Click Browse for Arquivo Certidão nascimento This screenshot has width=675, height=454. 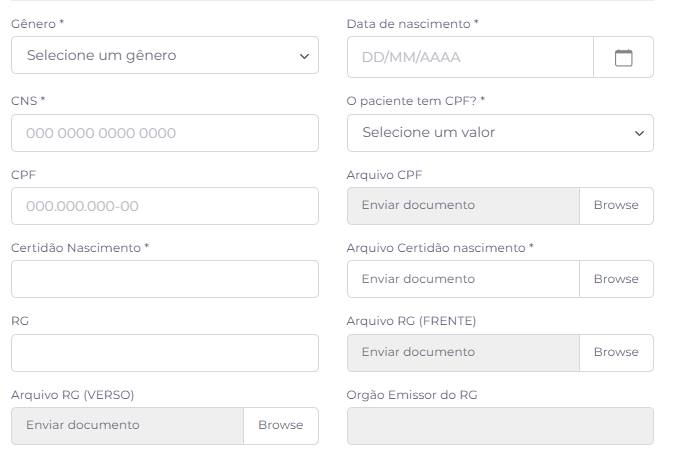pos(616,279)
